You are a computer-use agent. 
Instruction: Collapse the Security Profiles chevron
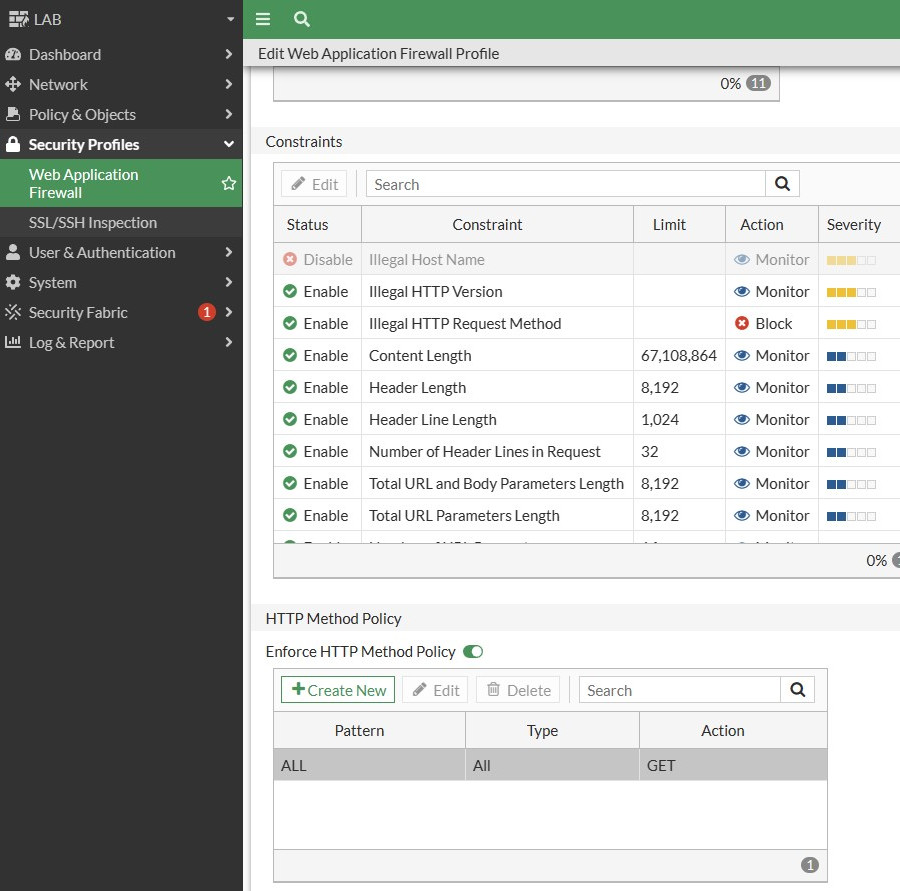[228, 144]
